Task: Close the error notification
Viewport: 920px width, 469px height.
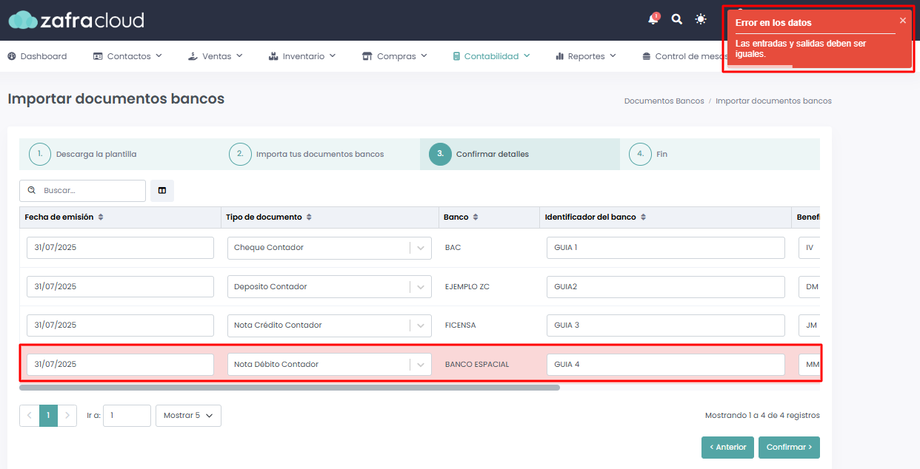Action: tap(902, 20)
